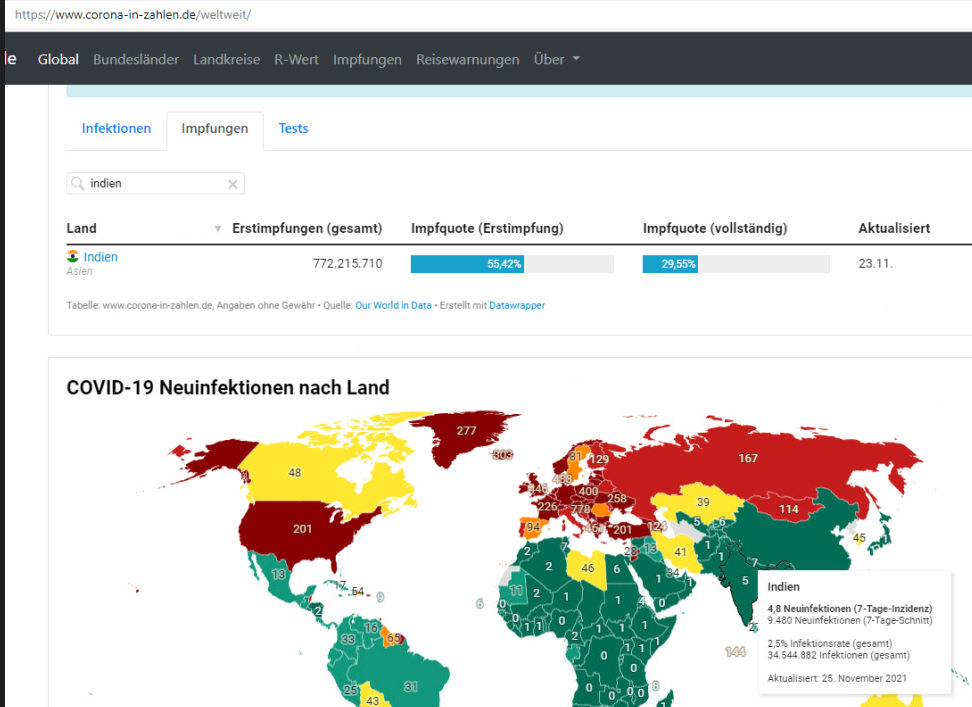Go to Landkreise page
Screen dimensions: 972x707
tap(226, 59)
